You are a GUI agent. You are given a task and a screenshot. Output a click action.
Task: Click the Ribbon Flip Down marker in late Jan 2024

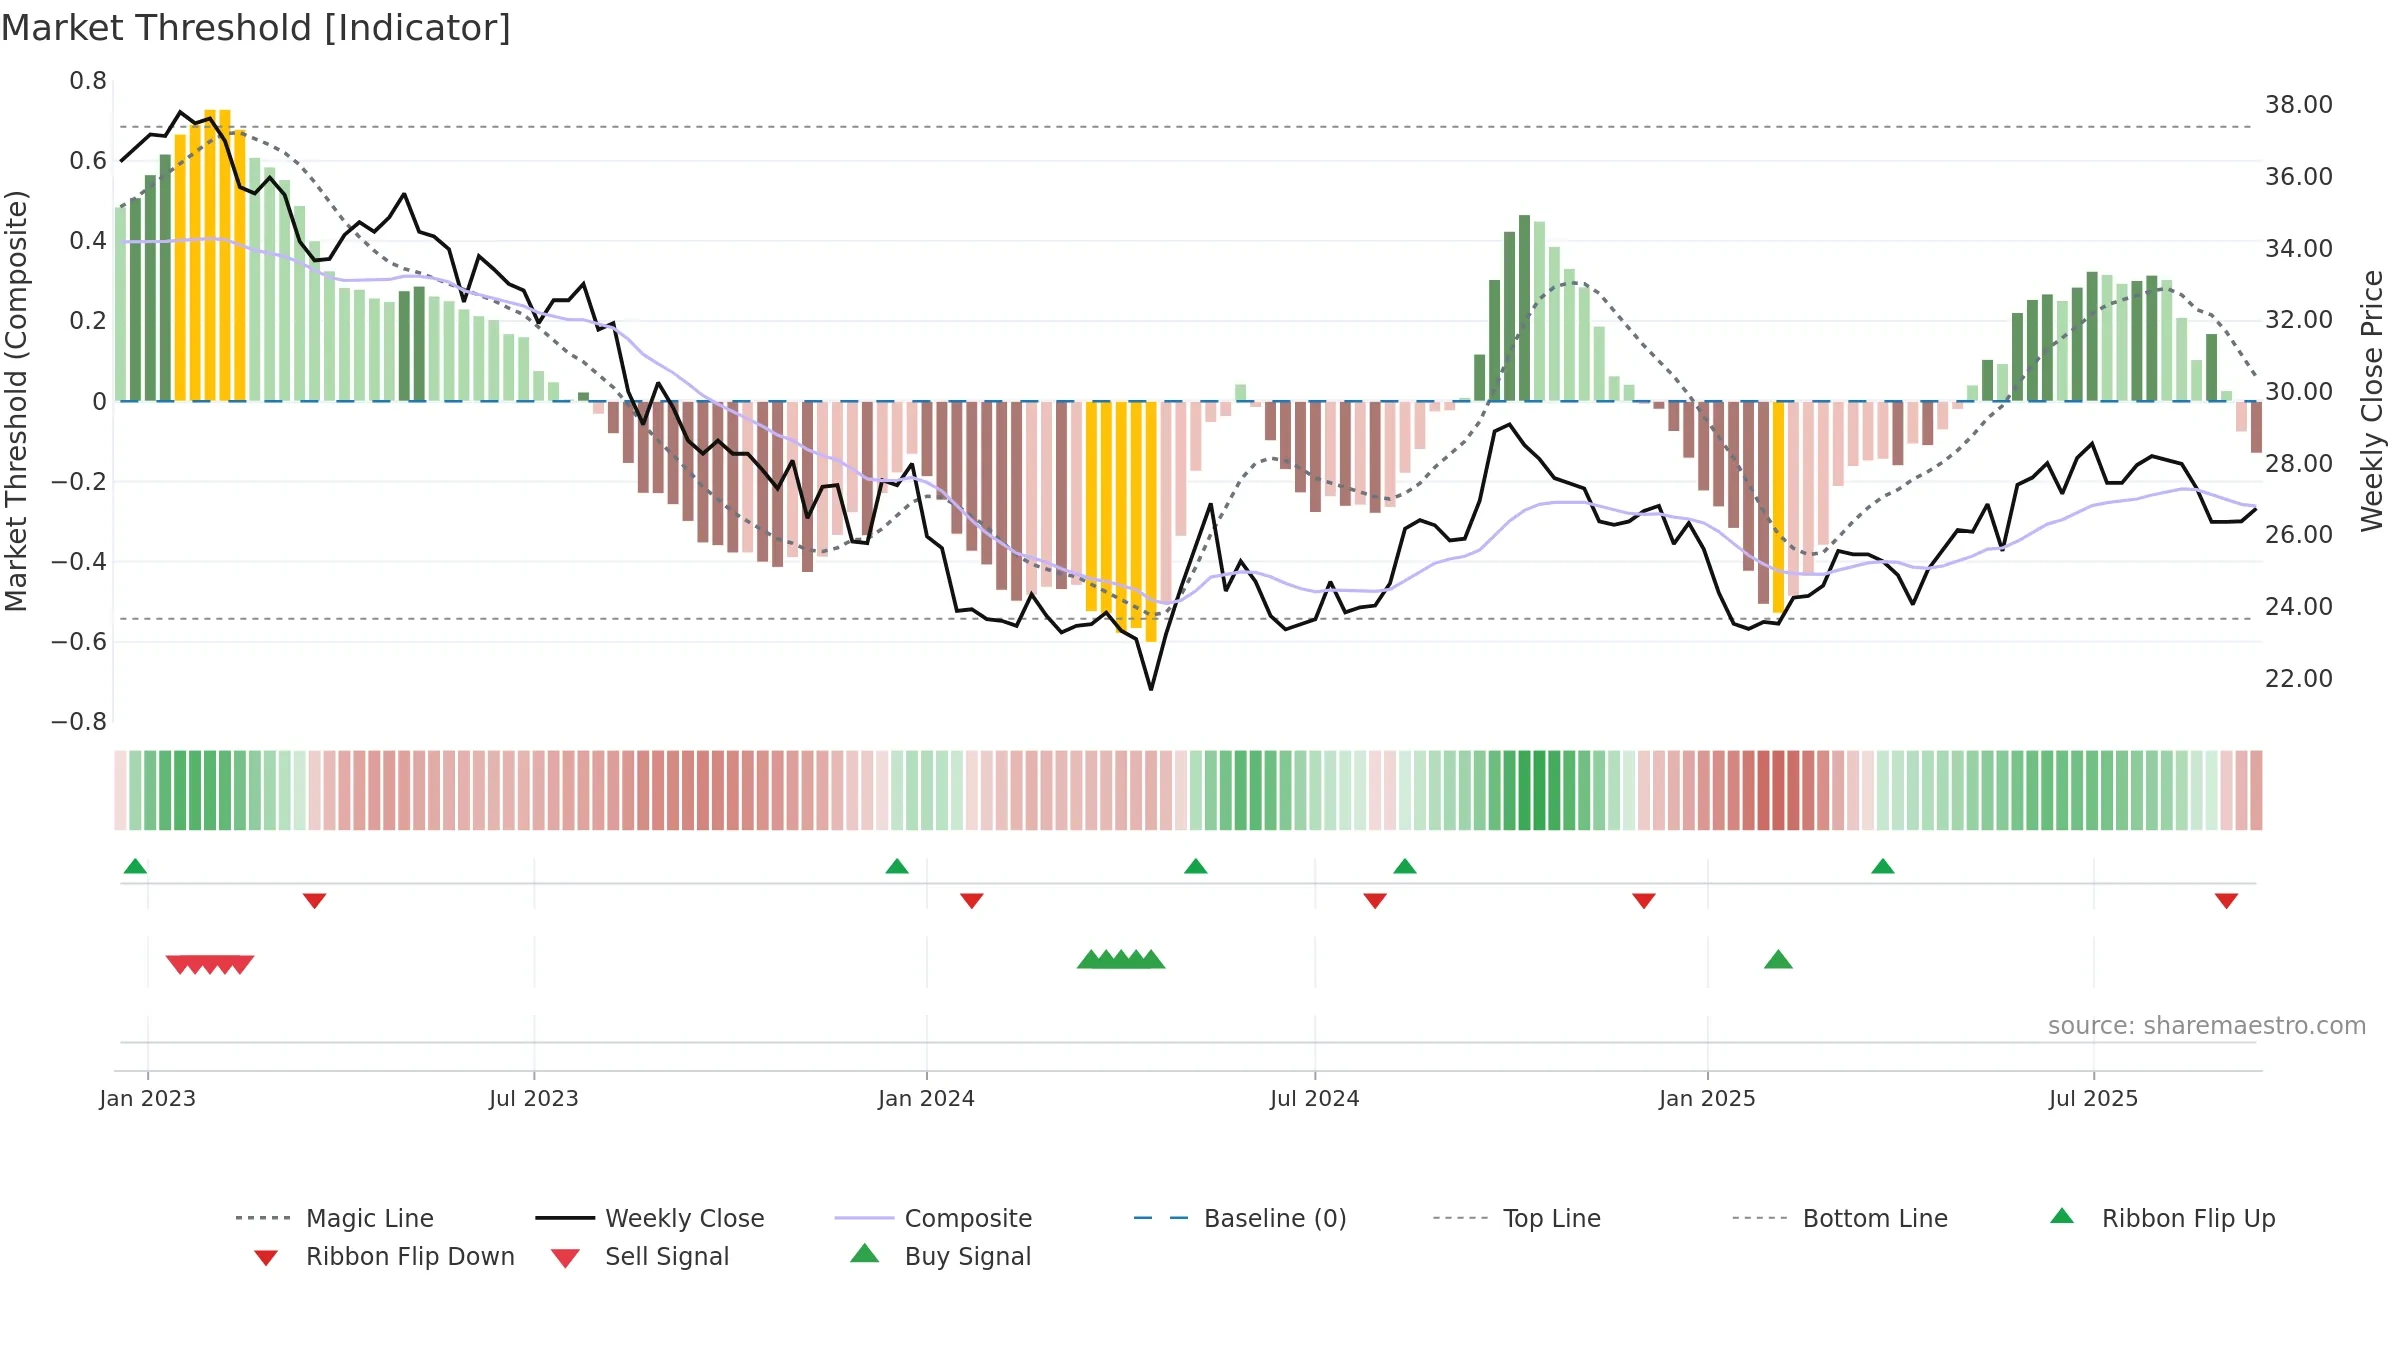click(972, 901)
